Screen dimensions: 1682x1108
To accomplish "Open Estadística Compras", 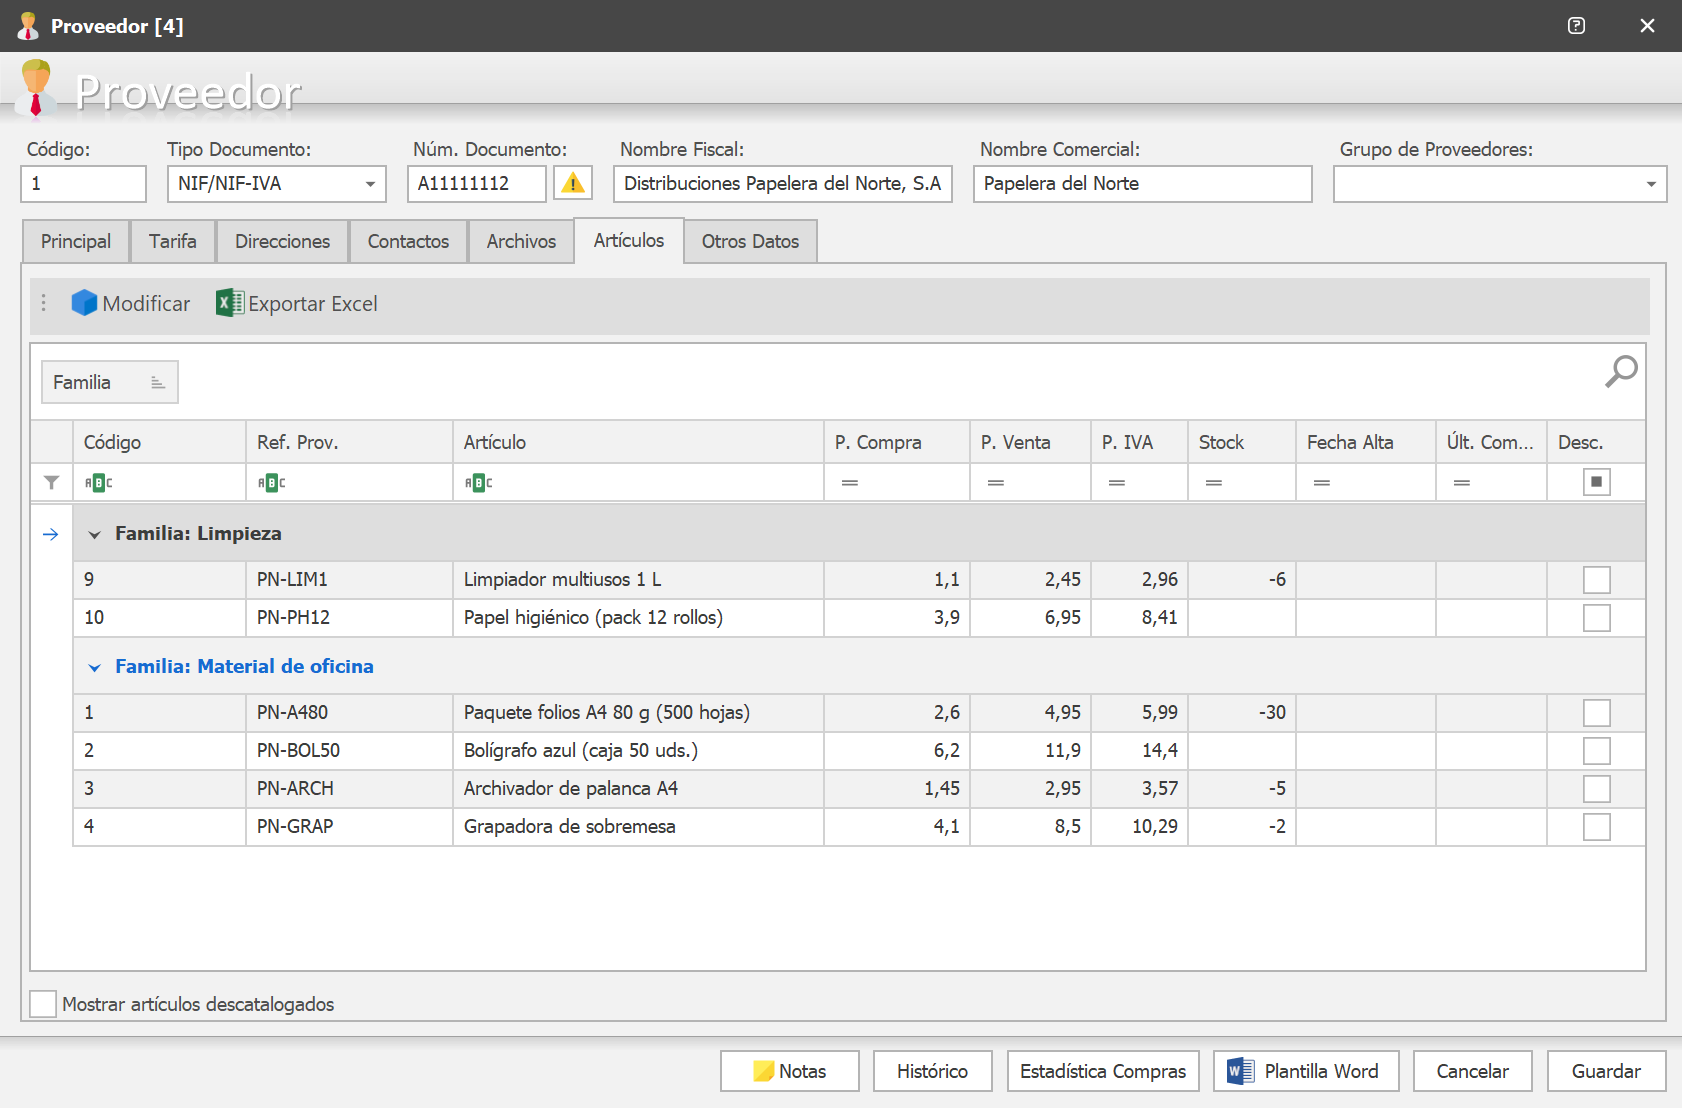I will pyautogui.click(x=1103, y=1071).
